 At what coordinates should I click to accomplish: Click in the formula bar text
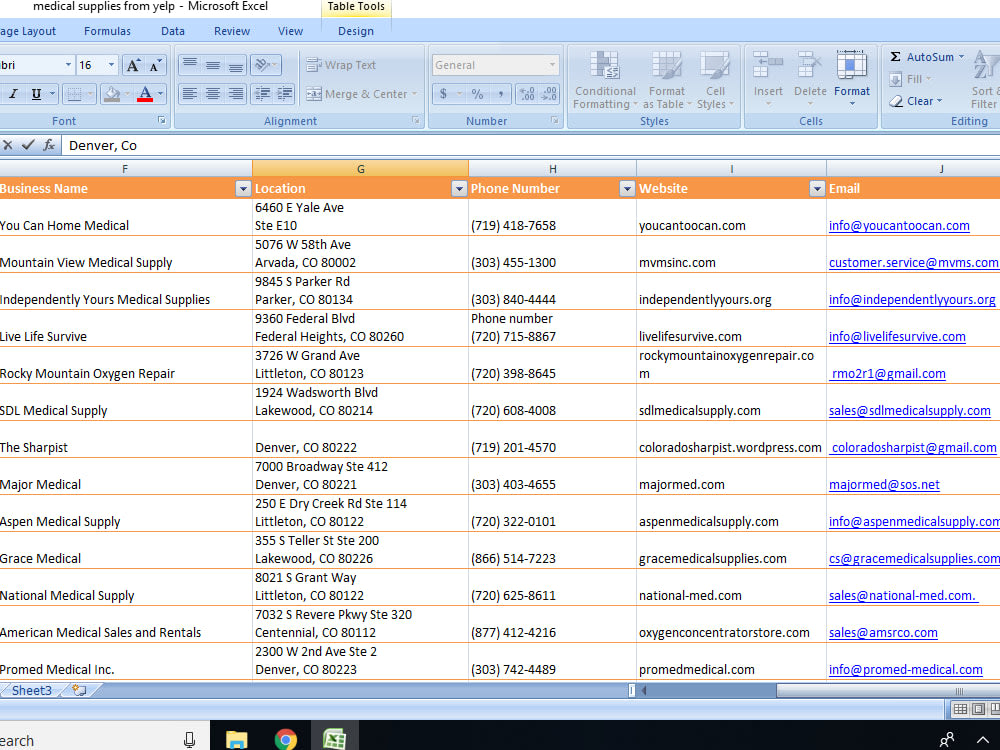(x=102, y=145)
